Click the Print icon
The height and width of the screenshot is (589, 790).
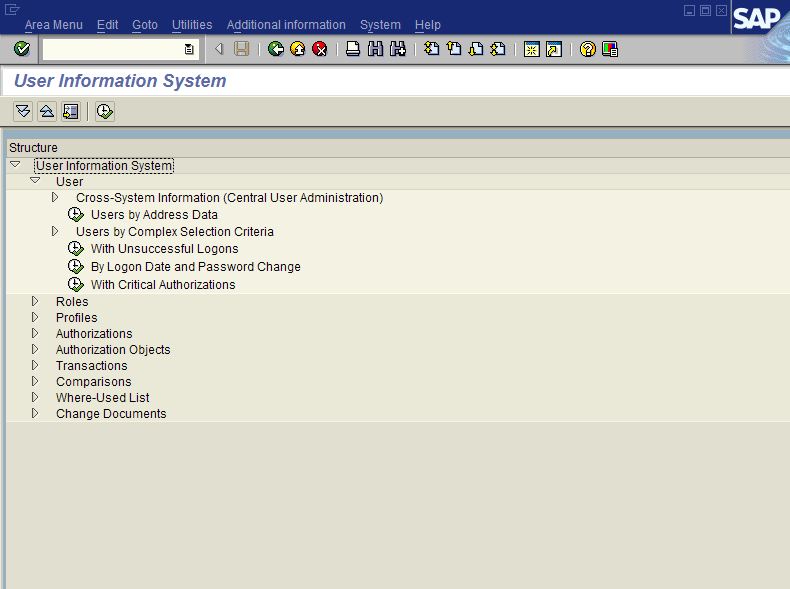click(353, 49)
